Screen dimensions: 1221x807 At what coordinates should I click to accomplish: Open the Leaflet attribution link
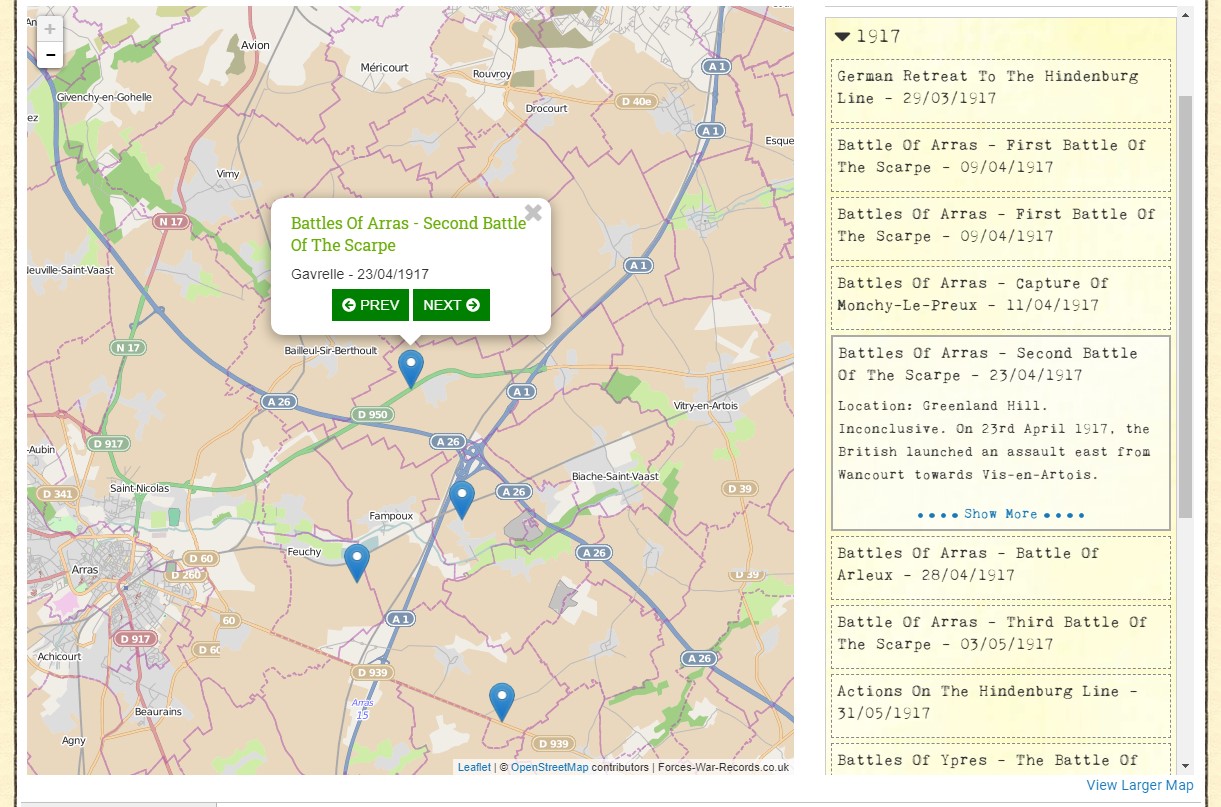tap(474, 767)
